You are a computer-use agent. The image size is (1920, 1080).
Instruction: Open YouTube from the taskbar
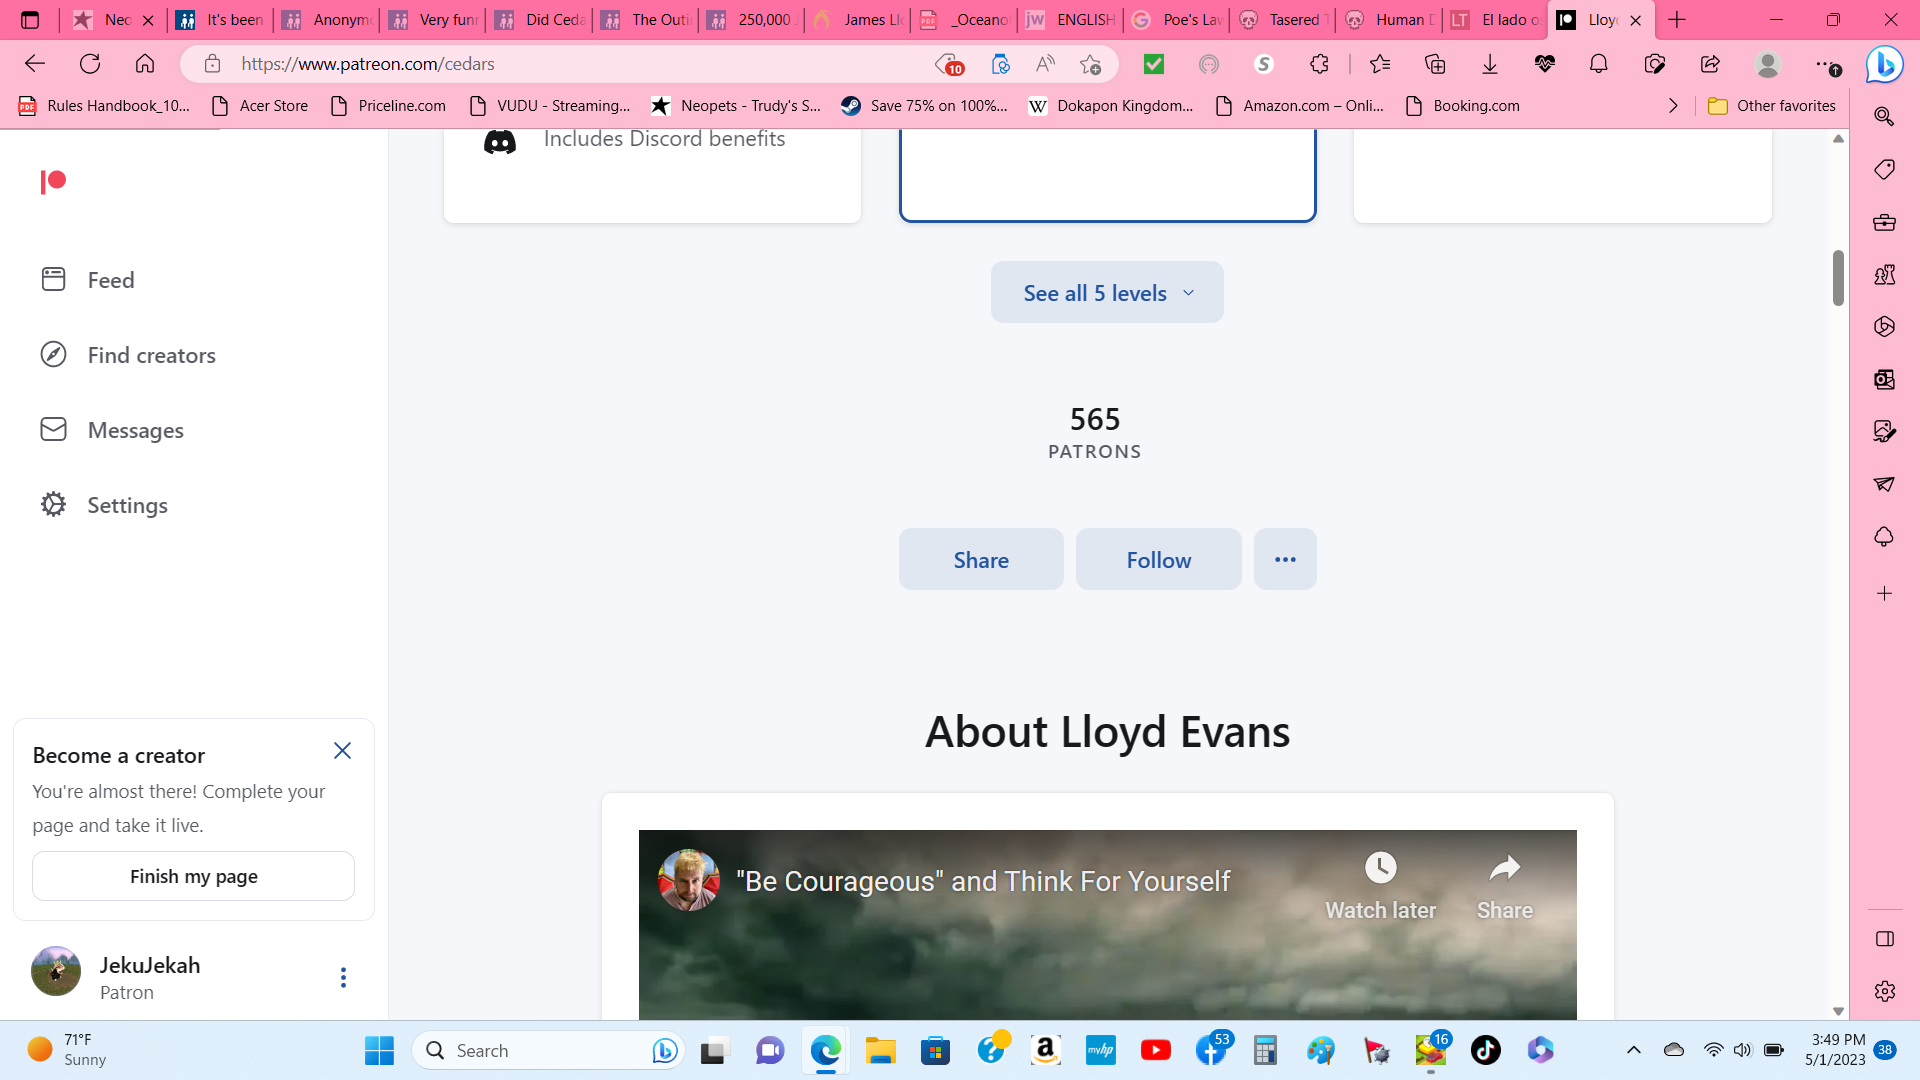point(1155,1050)
